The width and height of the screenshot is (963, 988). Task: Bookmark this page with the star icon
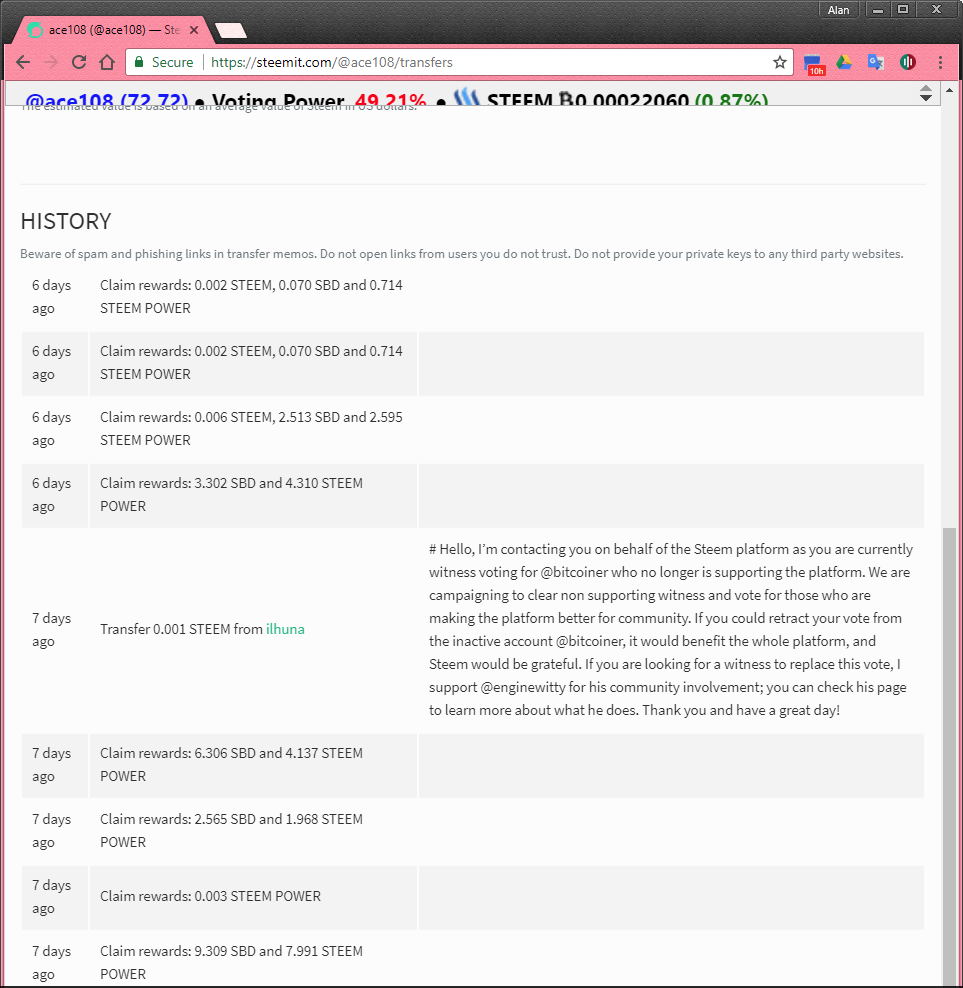[780, 62]
